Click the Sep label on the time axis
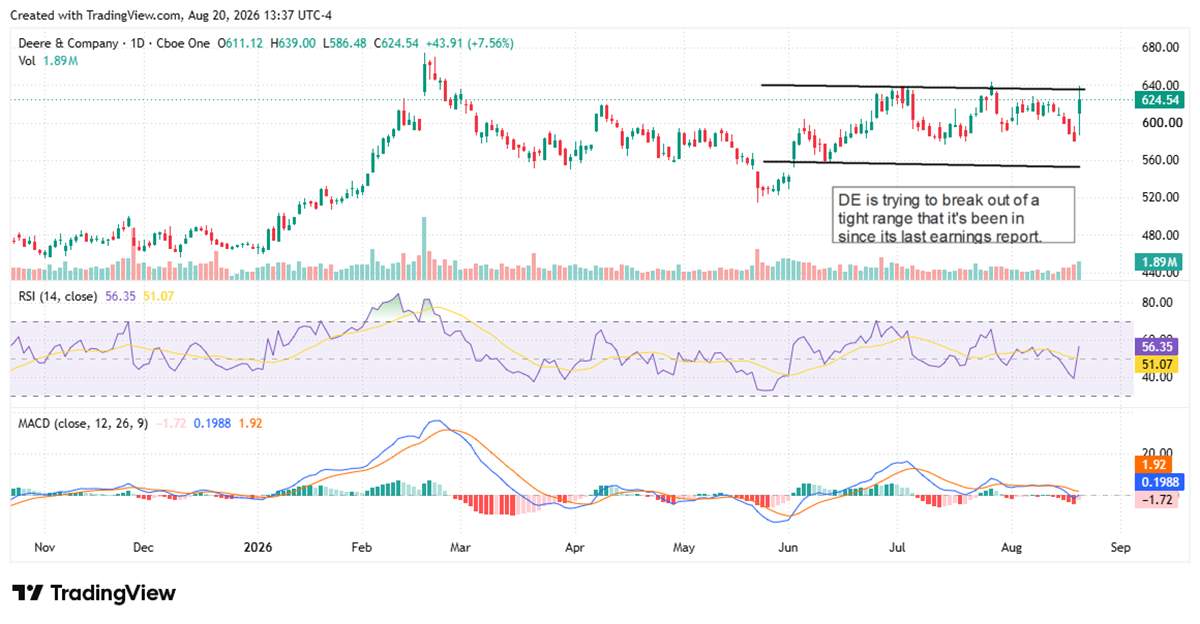This screenshot has width=1200, height=624. click(x=1122, y=548)
